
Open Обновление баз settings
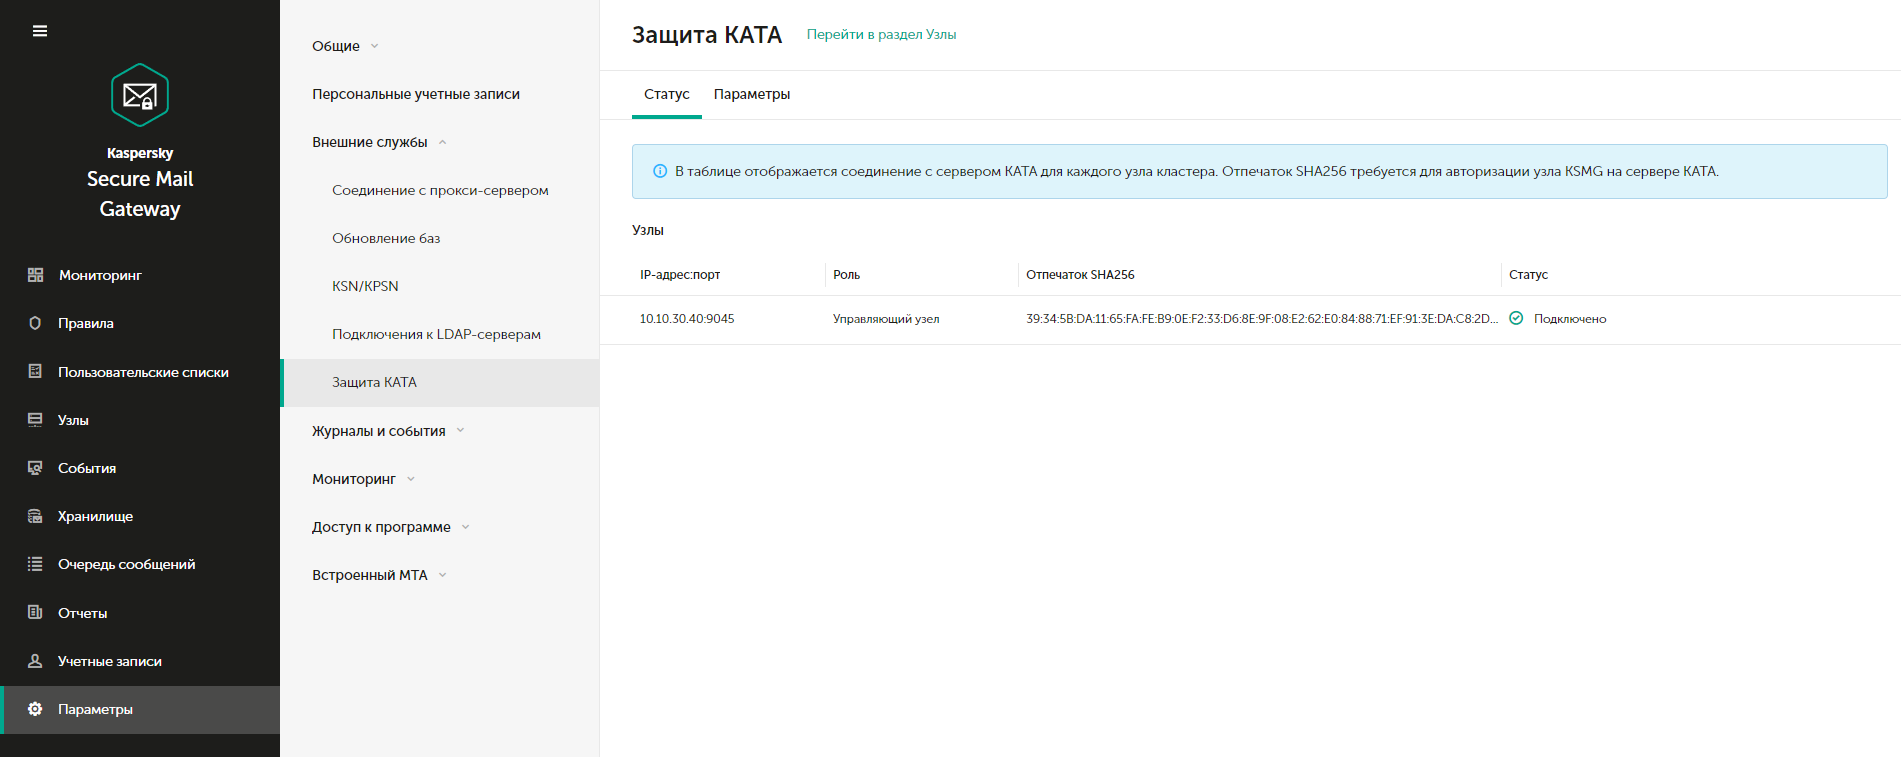coord(386,238)
